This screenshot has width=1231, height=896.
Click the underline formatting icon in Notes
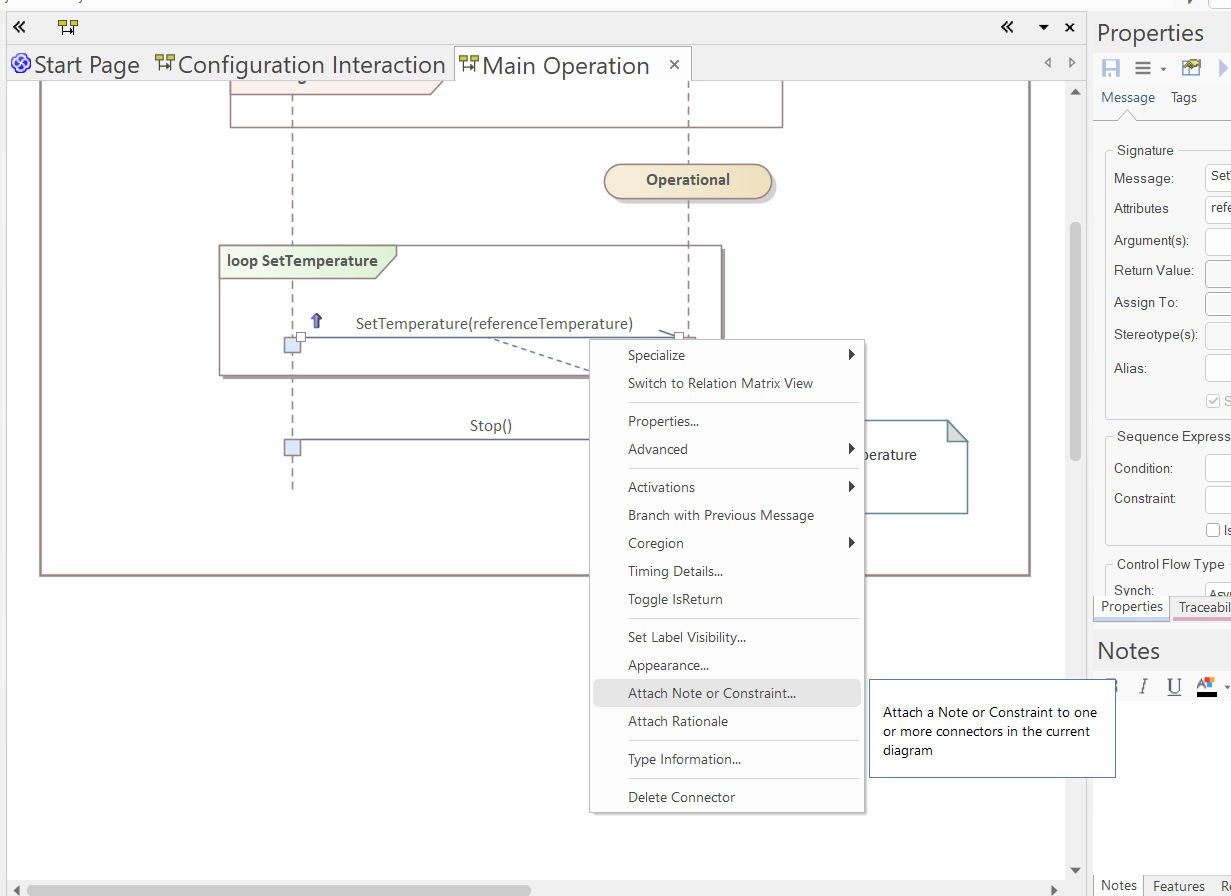tap(1174, 686)
